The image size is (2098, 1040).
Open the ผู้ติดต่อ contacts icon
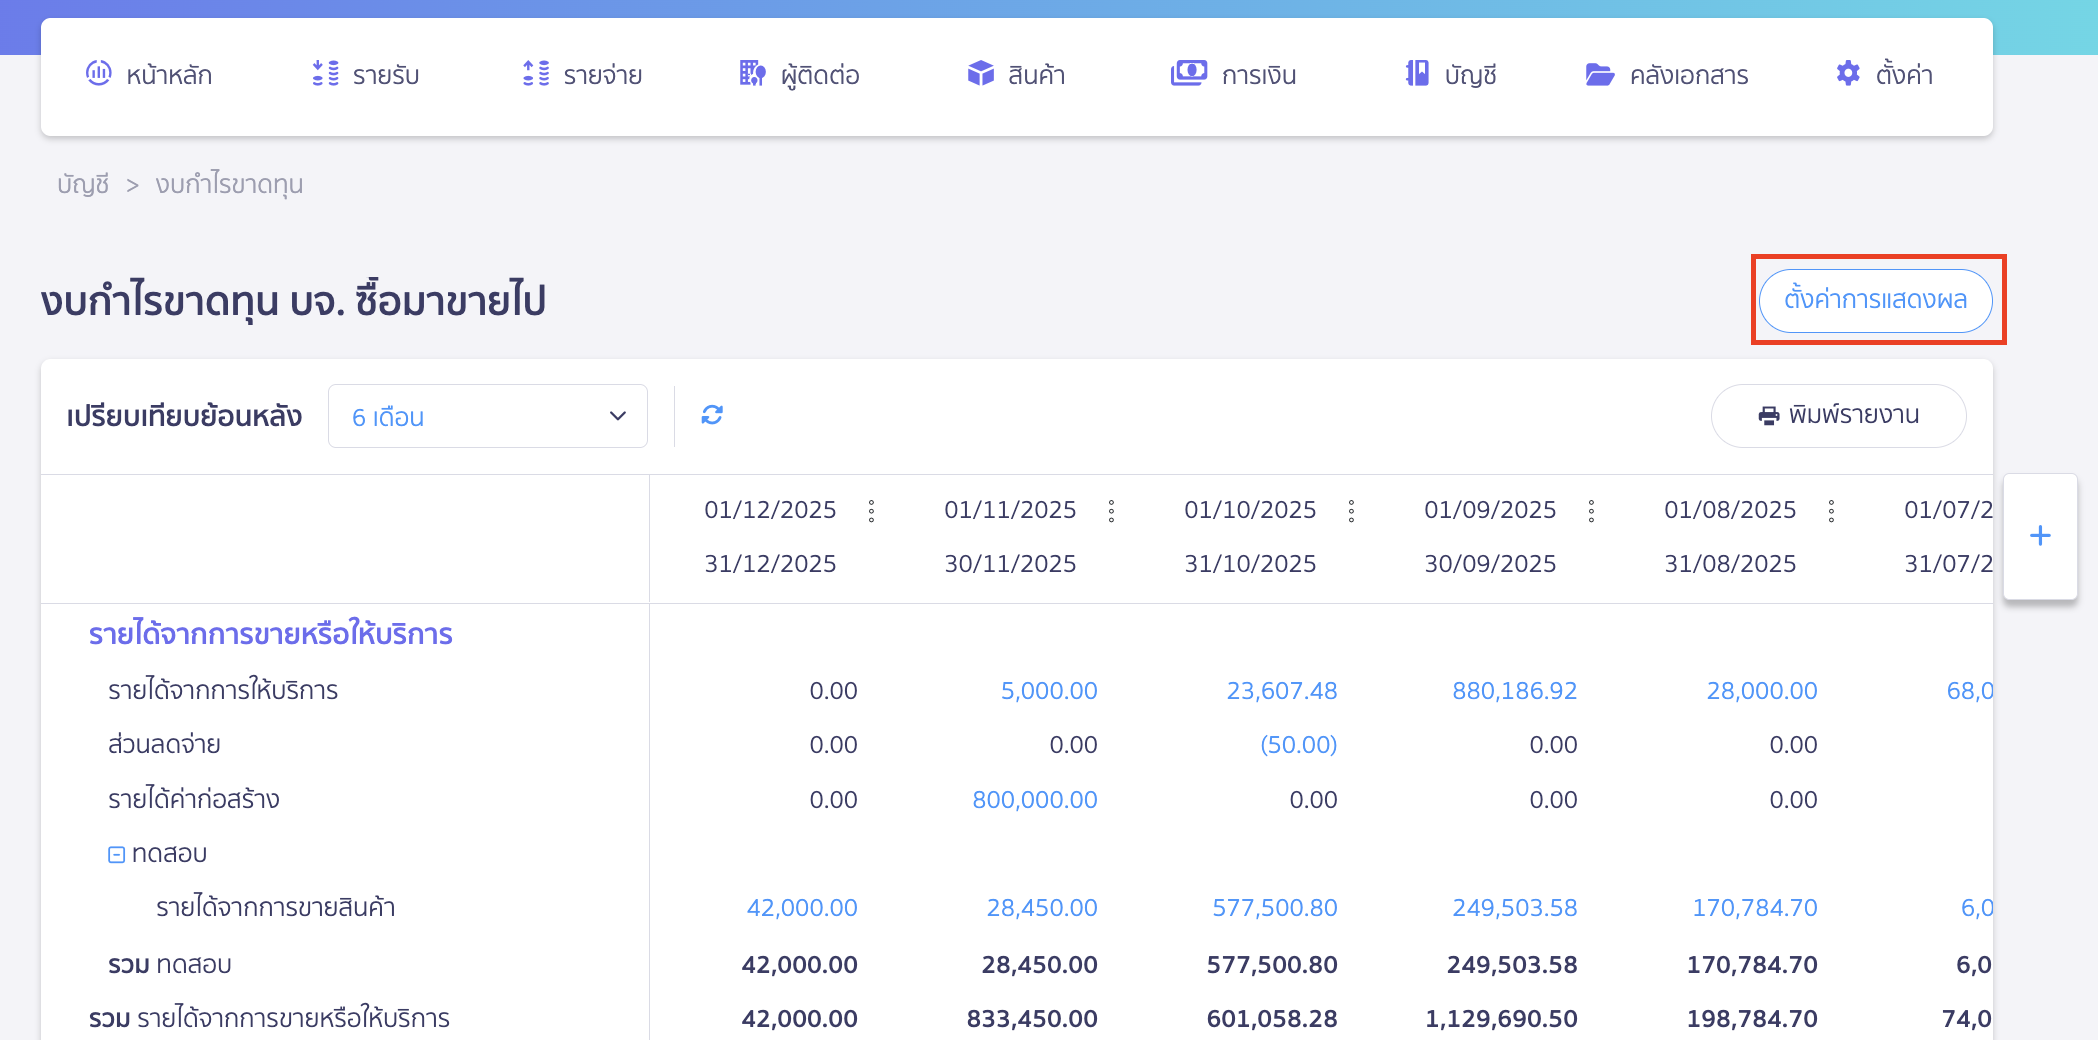[751, 73]
